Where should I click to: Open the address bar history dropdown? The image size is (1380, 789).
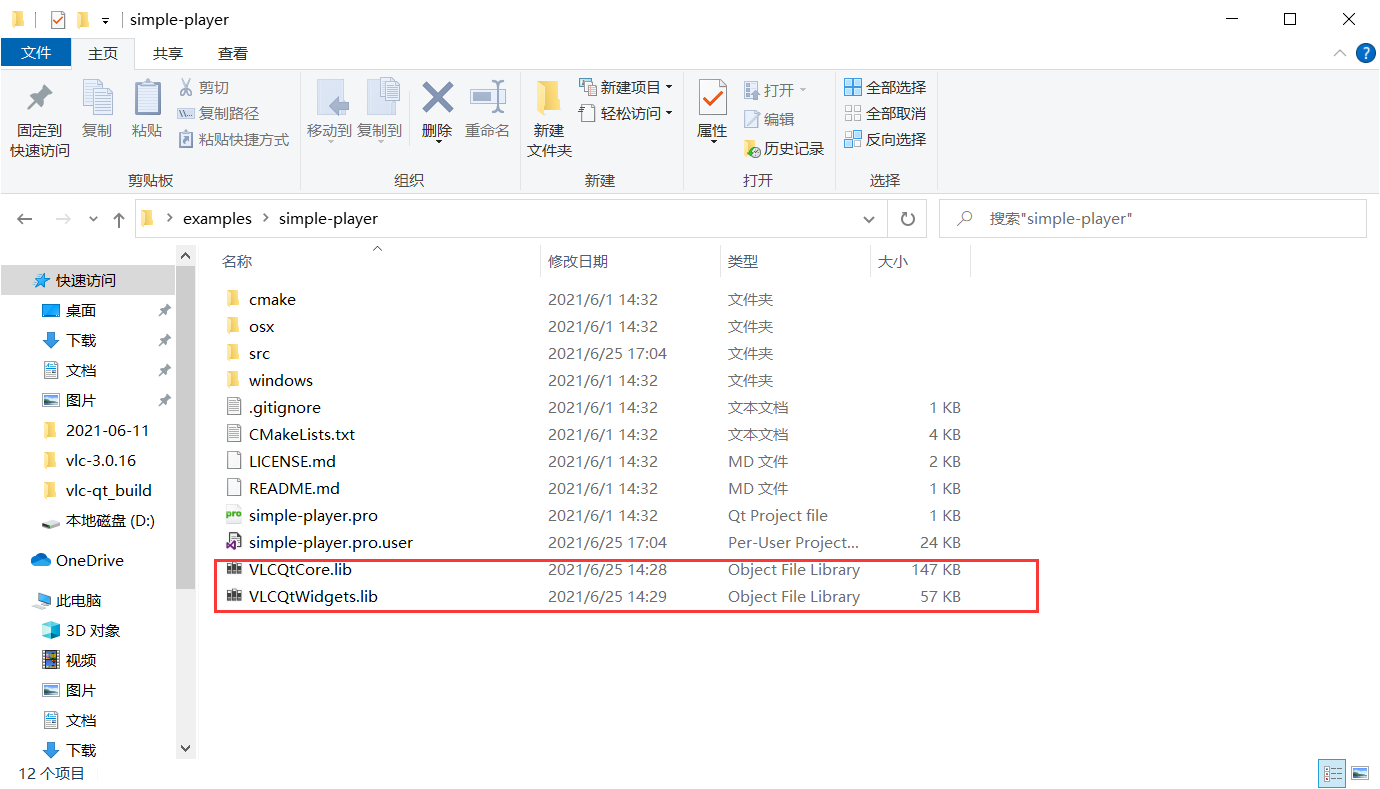coord(868,218)
